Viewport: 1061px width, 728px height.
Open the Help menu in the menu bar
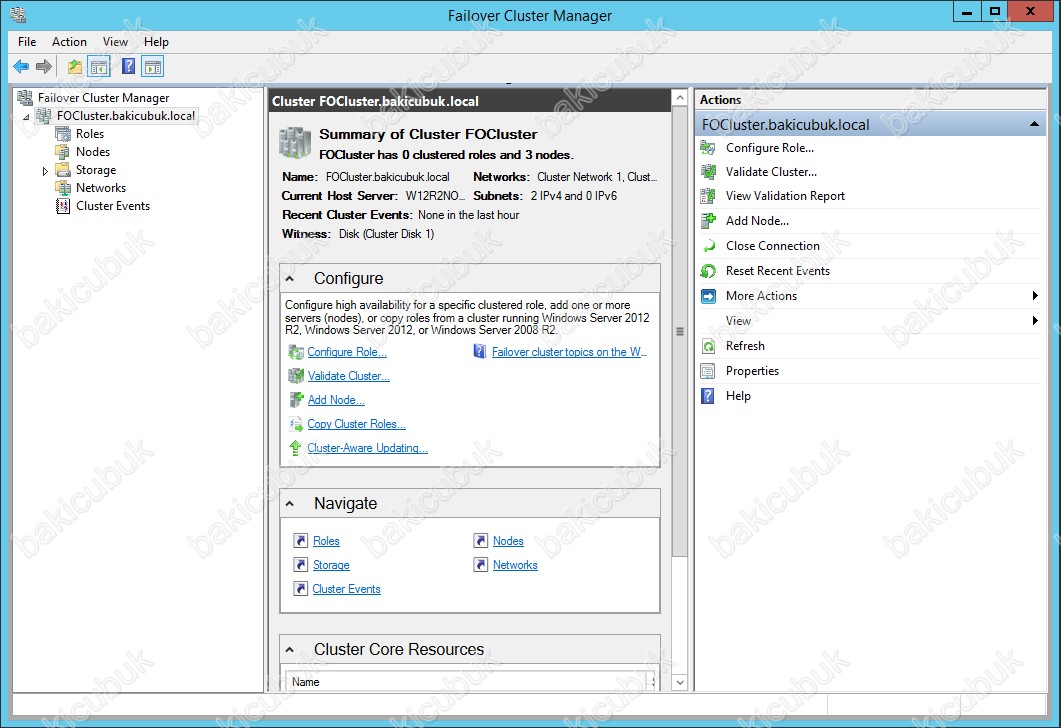(156, 42)
